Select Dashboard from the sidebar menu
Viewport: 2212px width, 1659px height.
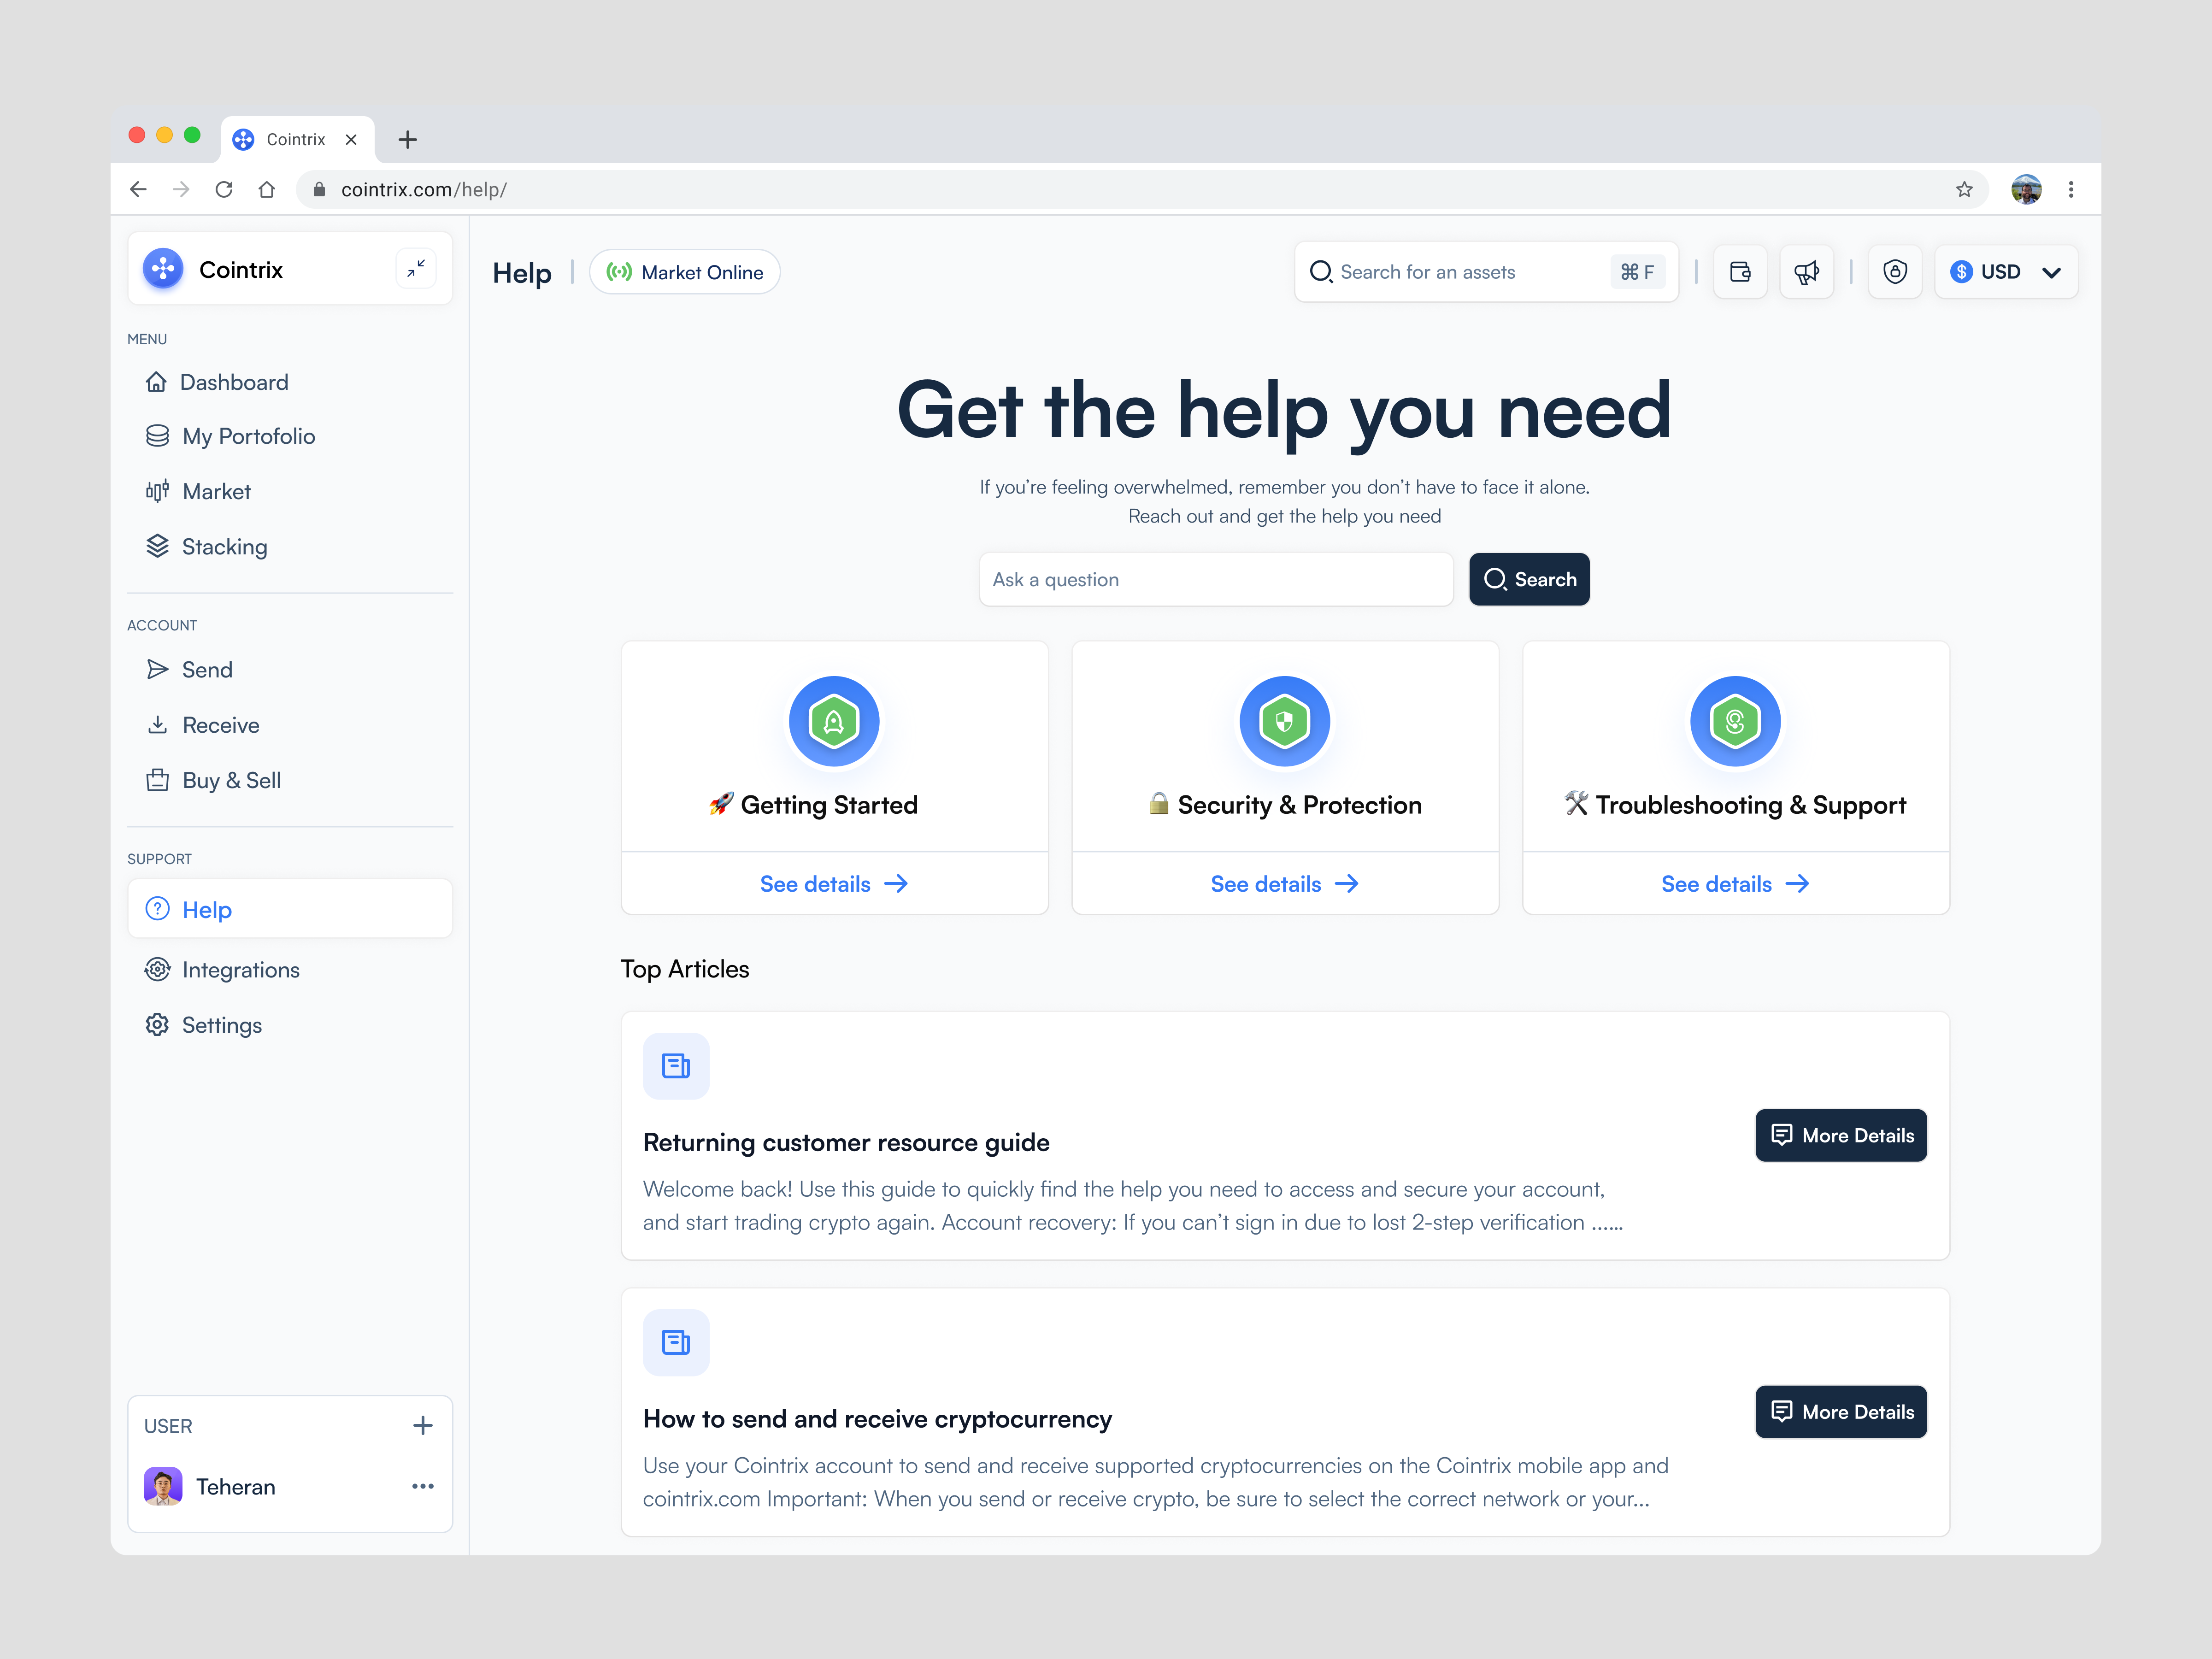click(x=157, y=381)
